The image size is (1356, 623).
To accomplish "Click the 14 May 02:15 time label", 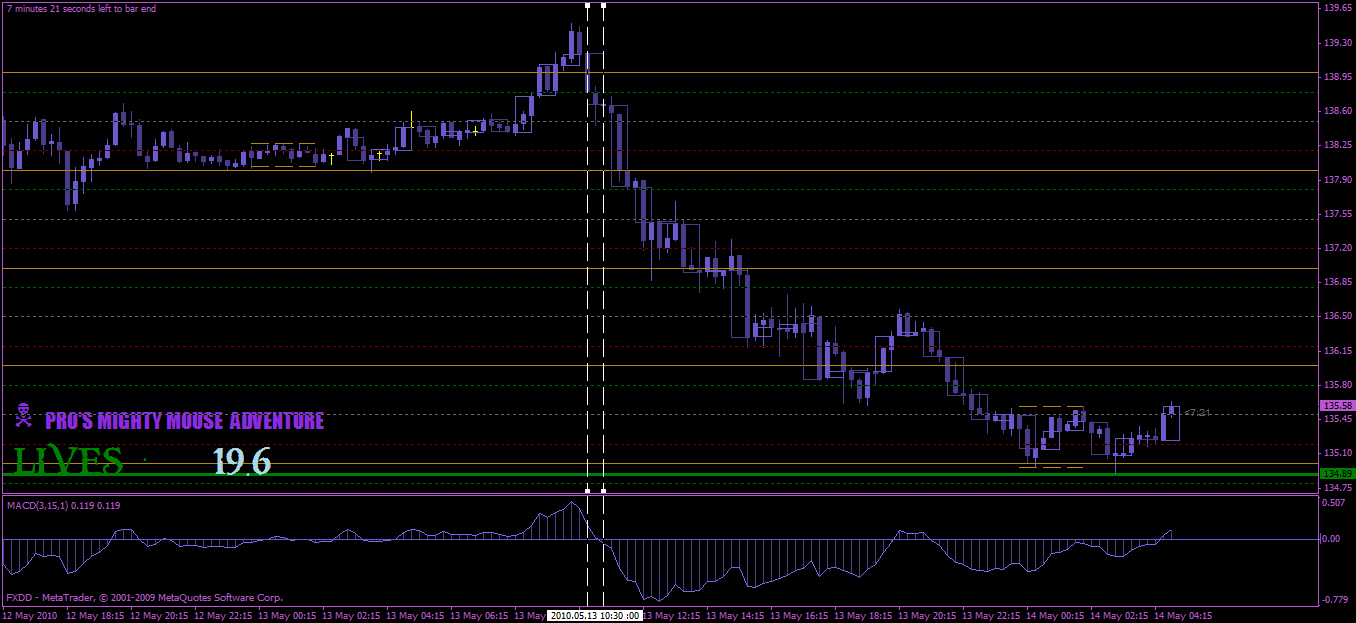I will tap(1121, 616).
